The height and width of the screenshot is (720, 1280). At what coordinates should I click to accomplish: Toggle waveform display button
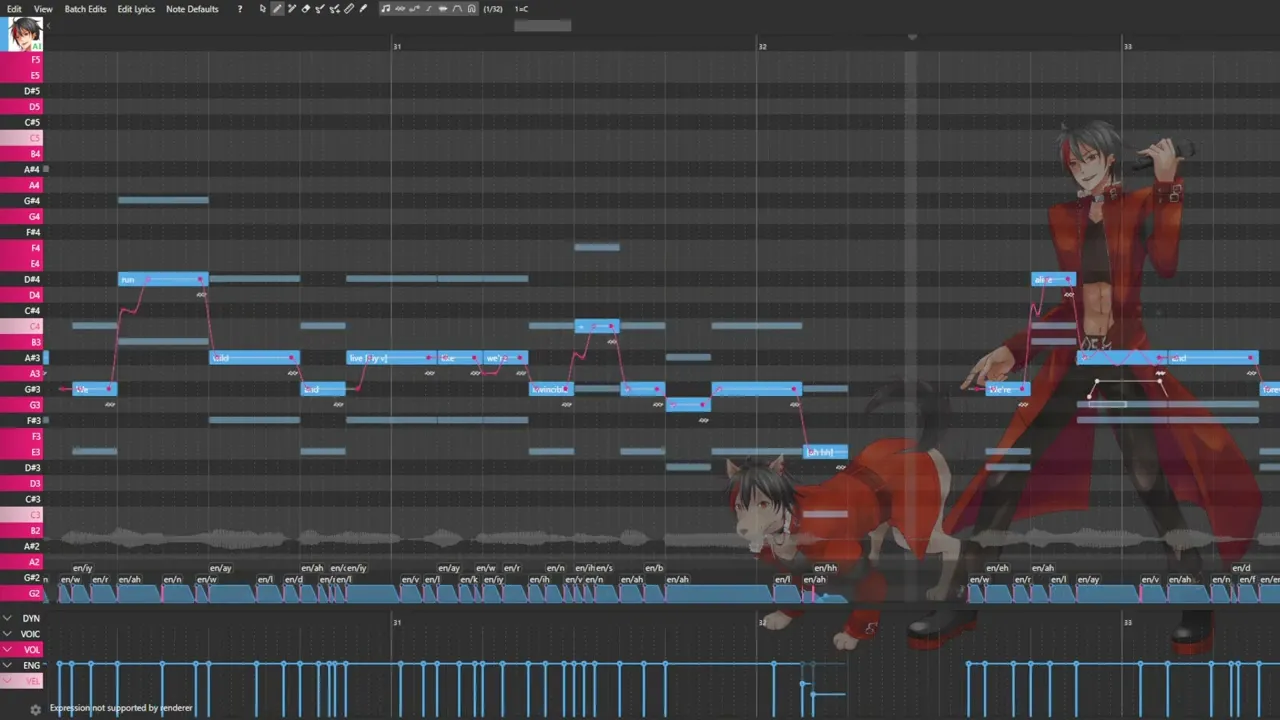click(443, 9)
